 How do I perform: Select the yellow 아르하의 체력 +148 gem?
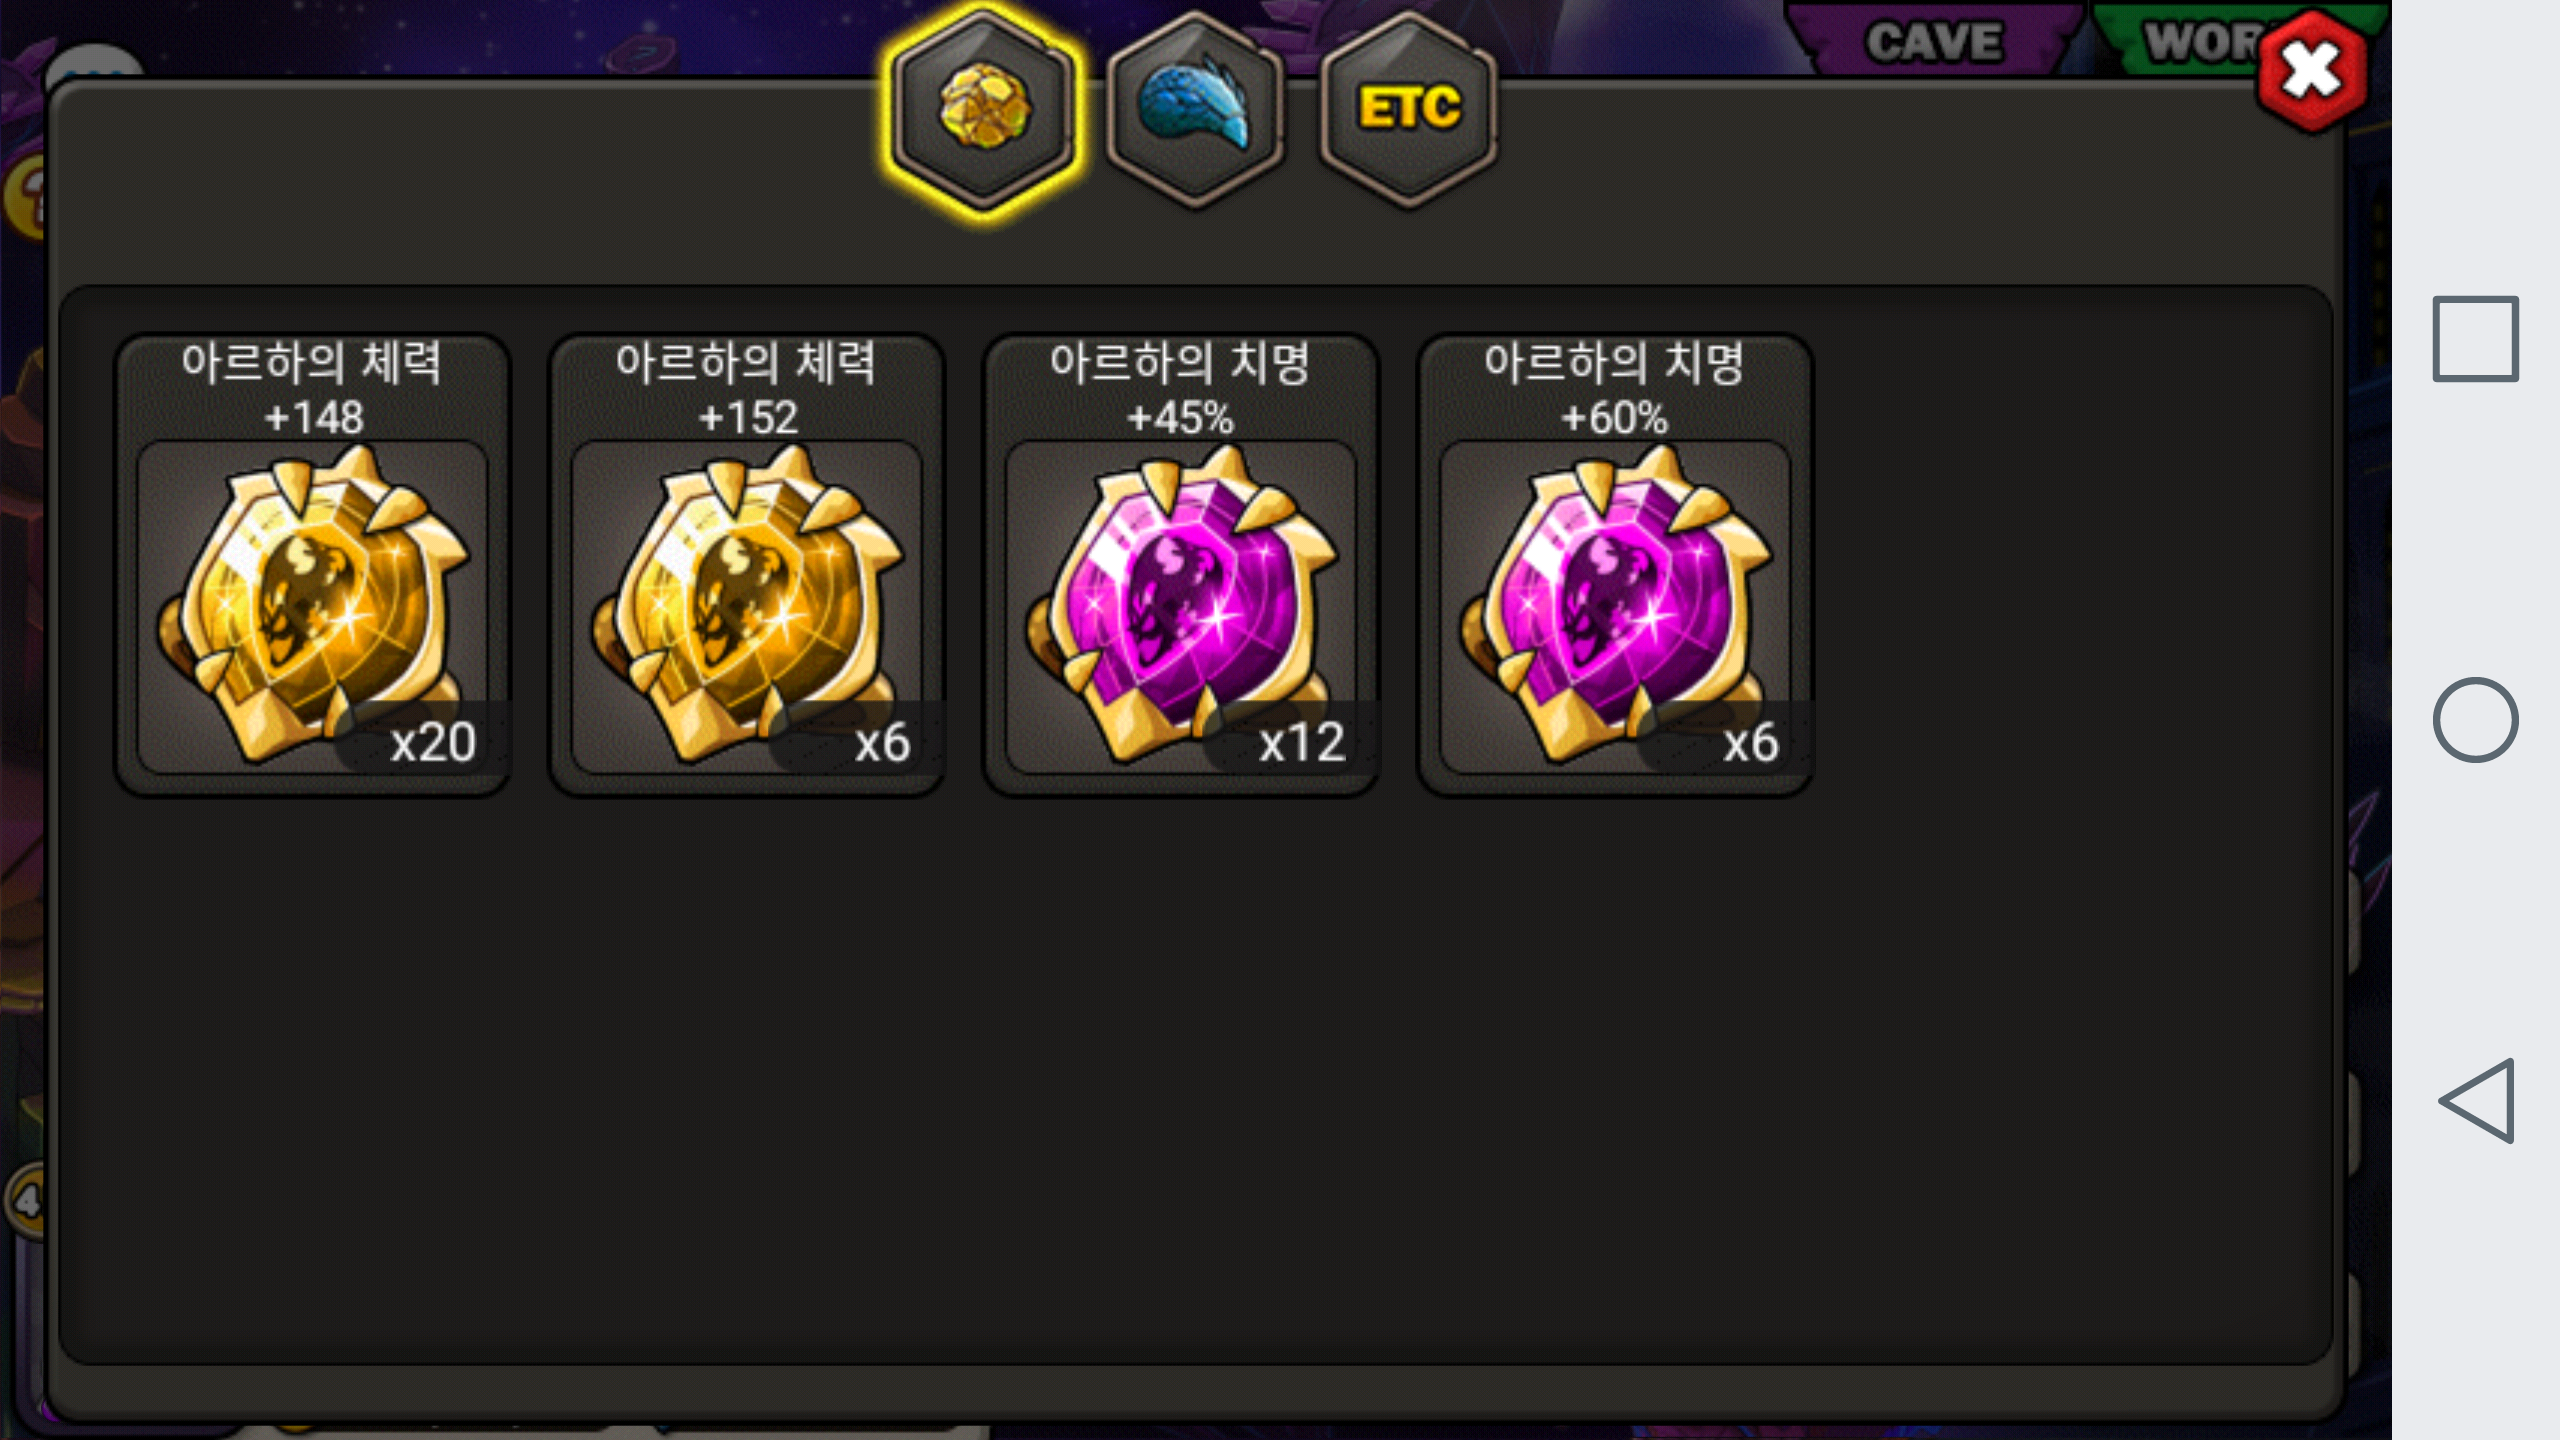(x=313, y=565)
